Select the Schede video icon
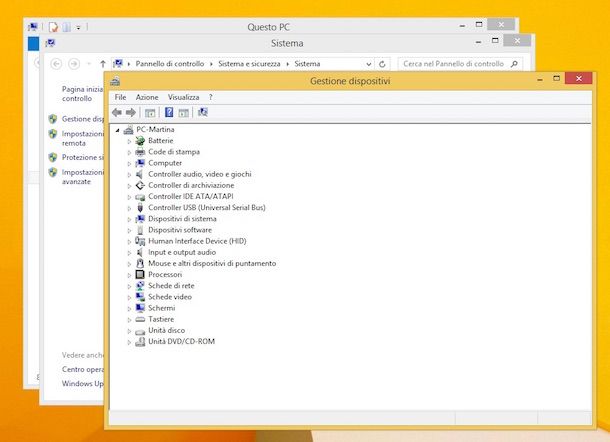The height and width of the screenshot is (442, 610). click(x=140, y=297)
